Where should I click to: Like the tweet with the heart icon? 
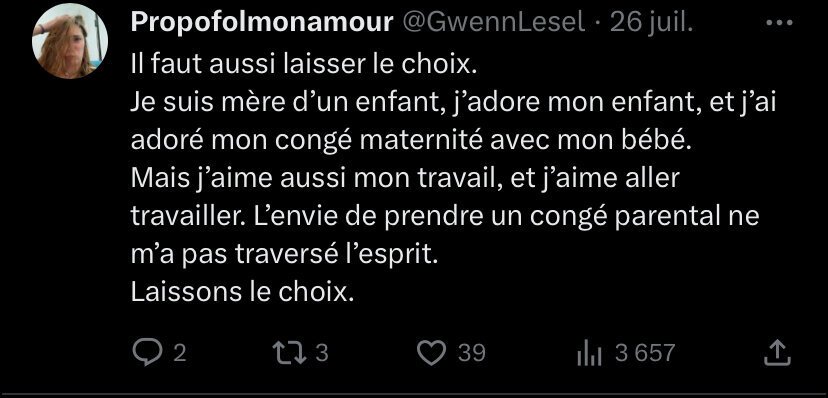pyautogui.click(x=431, y=353)
